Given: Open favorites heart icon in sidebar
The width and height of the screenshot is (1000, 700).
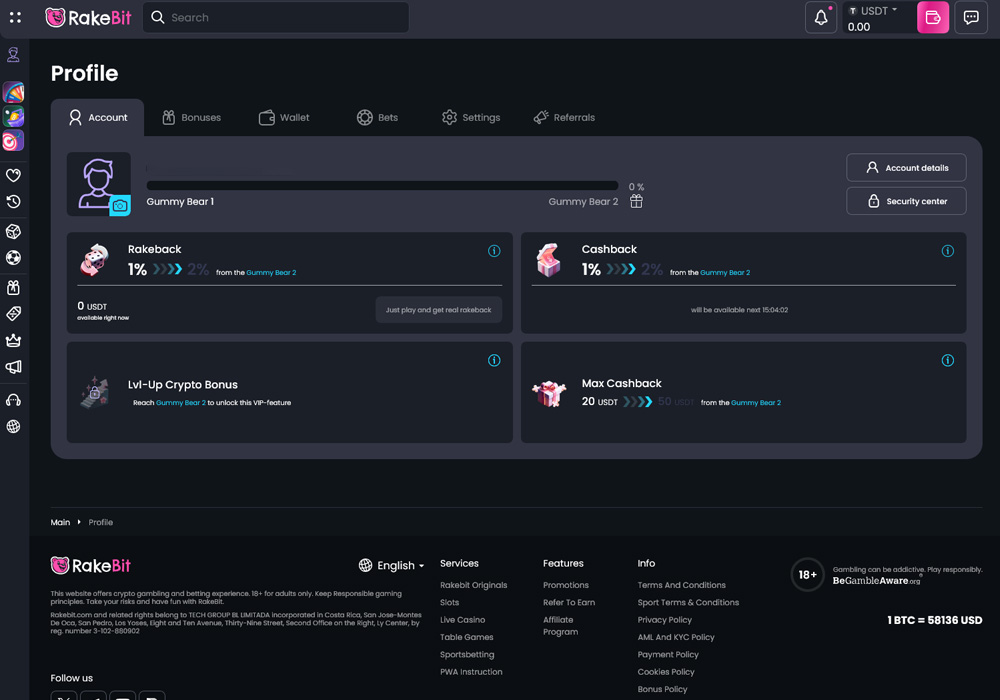Looking at the screenshot, I should pos(13,175).
